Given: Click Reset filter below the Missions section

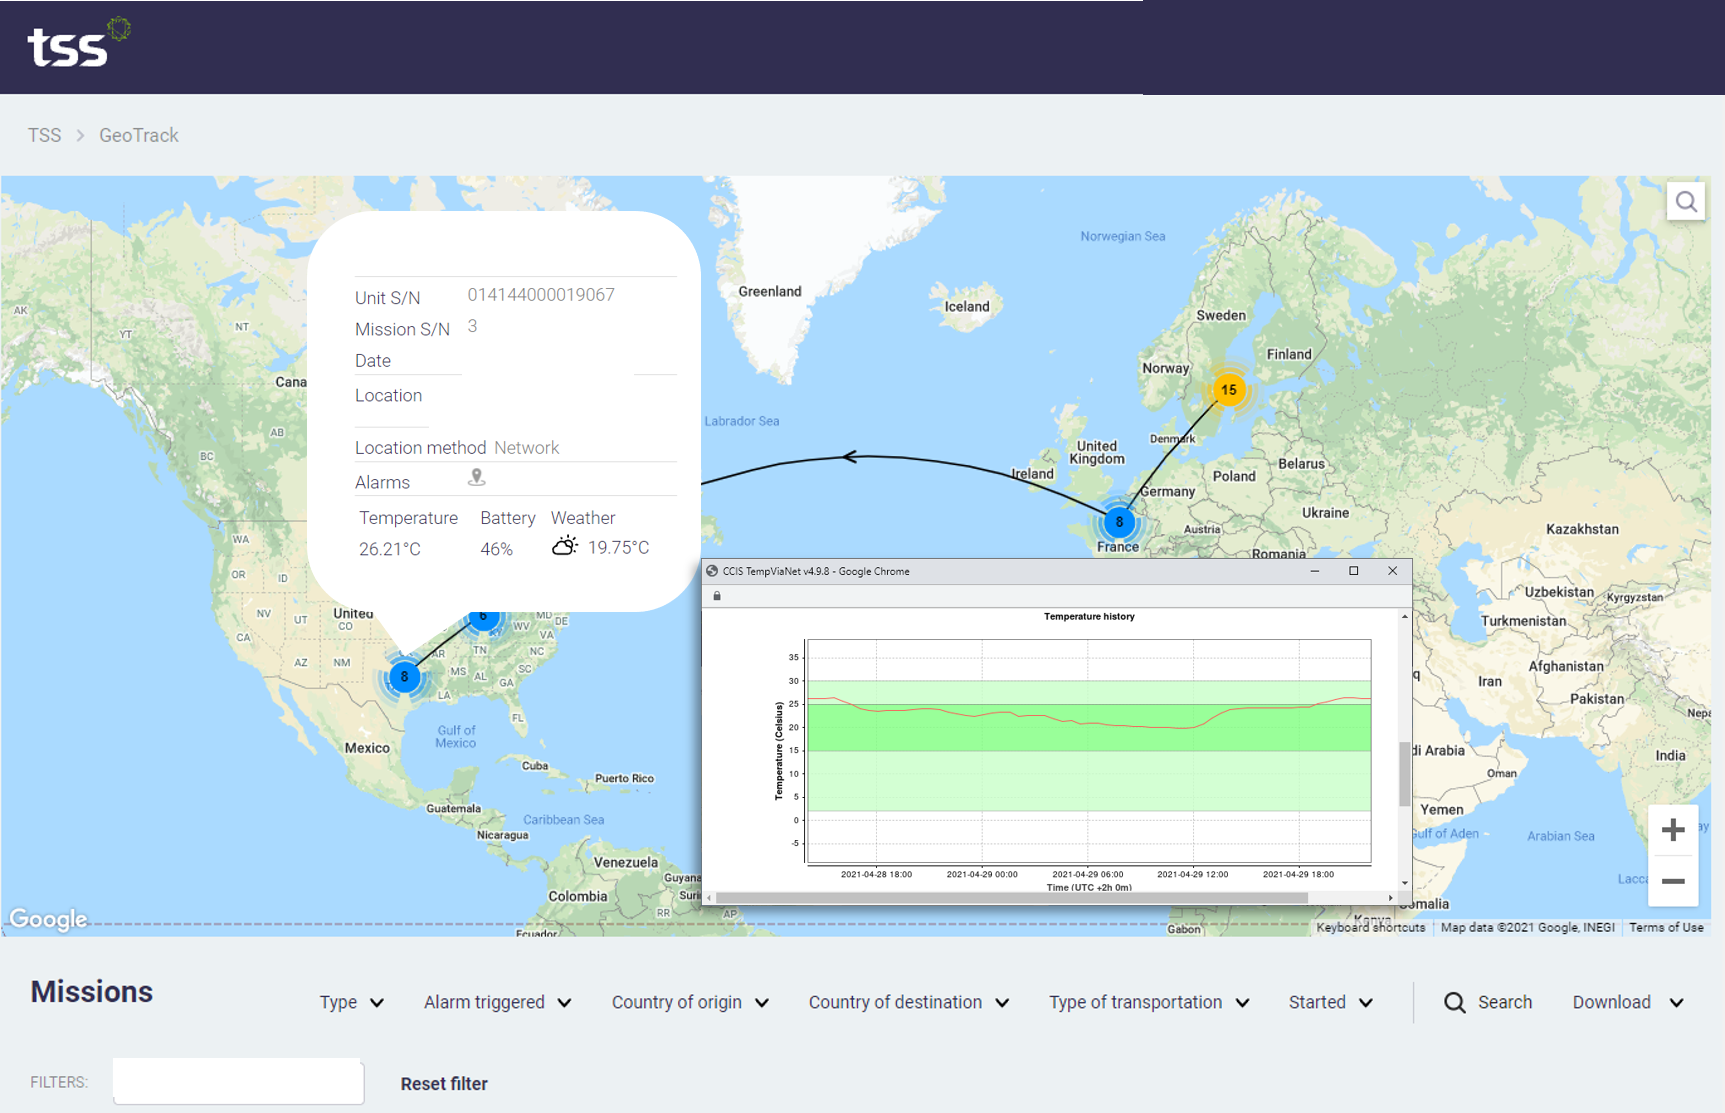Looking at the screenshot, I should pyautogui.click(x=444, y=1083).
